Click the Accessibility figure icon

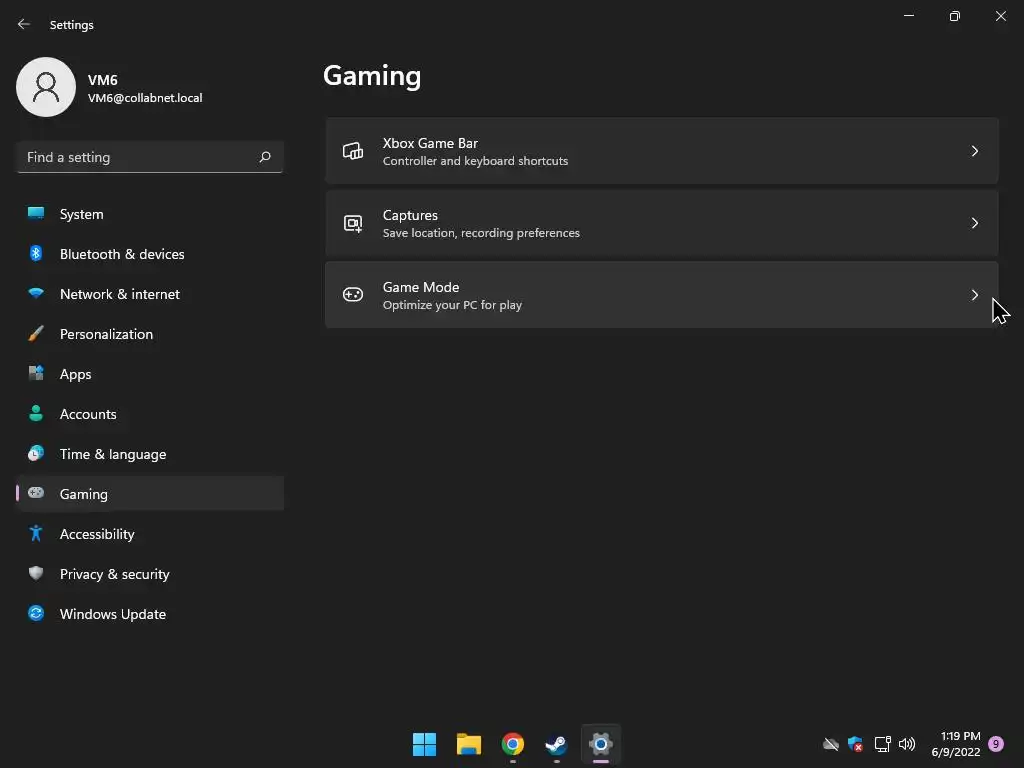pyautogui.click(x=36, y=534)
